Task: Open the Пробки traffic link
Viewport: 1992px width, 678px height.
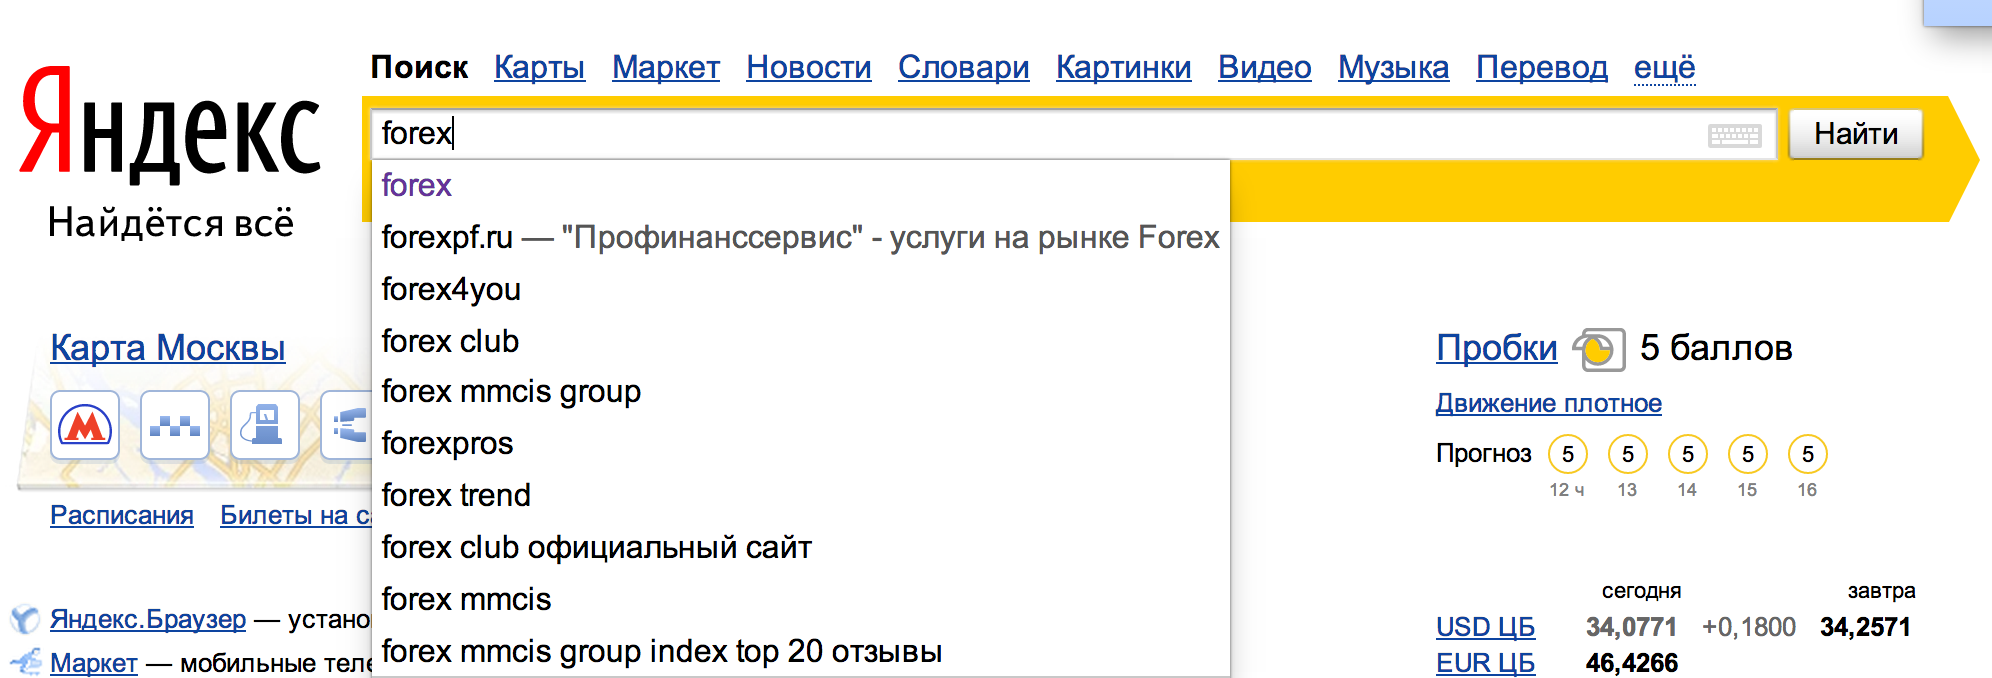Action: click(1496, 348)
